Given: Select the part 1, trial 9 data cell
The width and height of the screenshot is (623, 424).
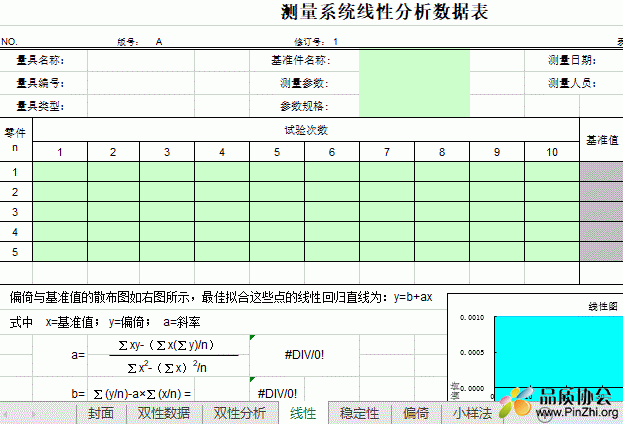Looking at the screenshot, I should pos(497,172).
